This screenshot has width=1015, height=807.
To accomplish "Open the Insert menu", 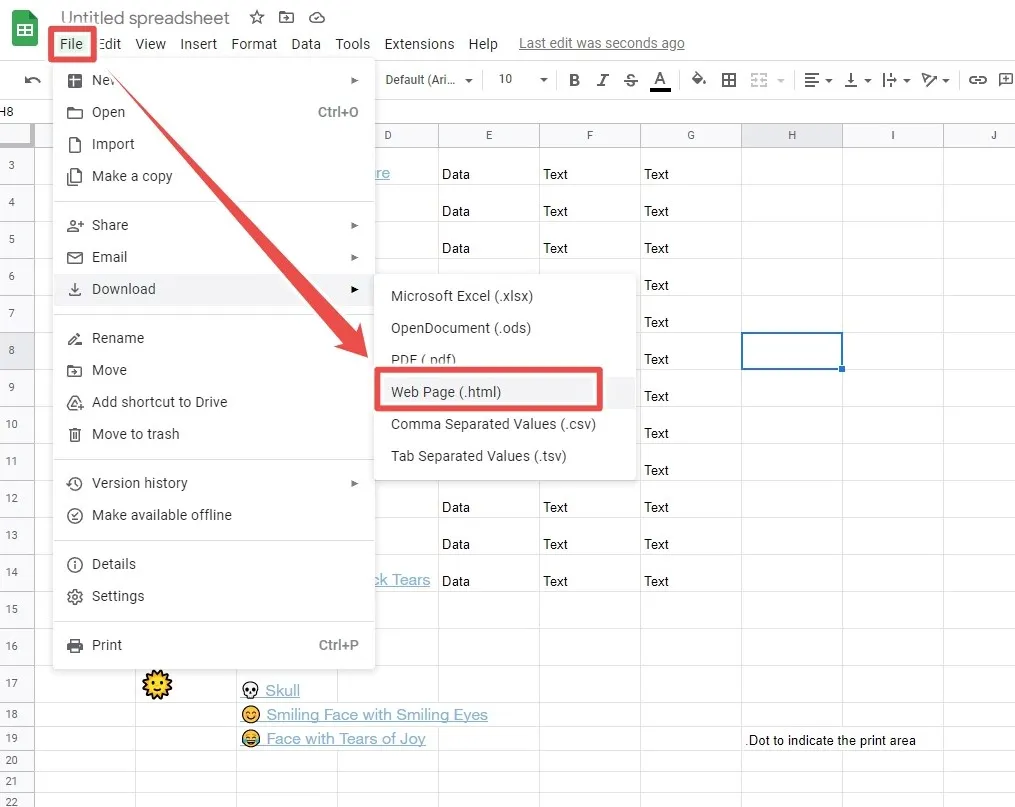I will pos(198,44).
